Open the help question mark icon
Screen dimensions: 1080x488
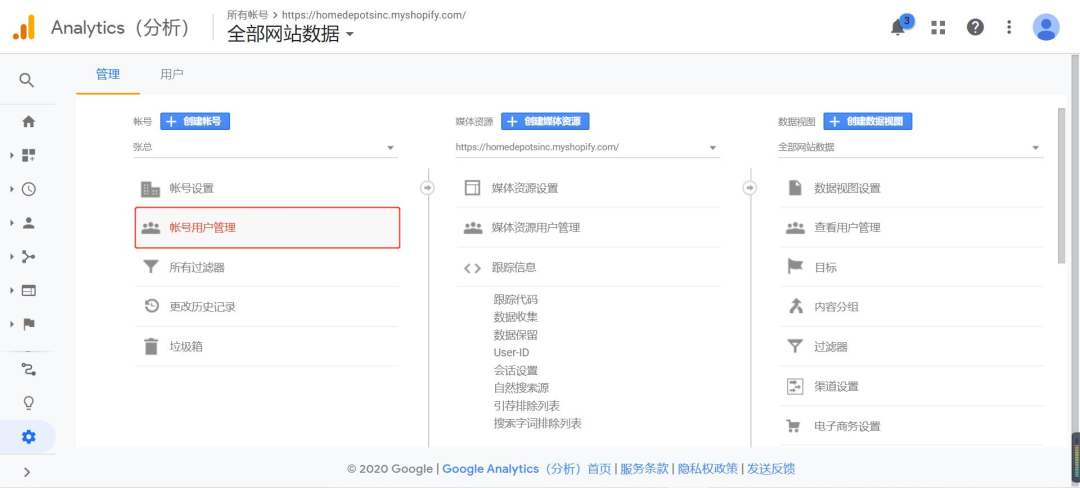coord(975,28)
